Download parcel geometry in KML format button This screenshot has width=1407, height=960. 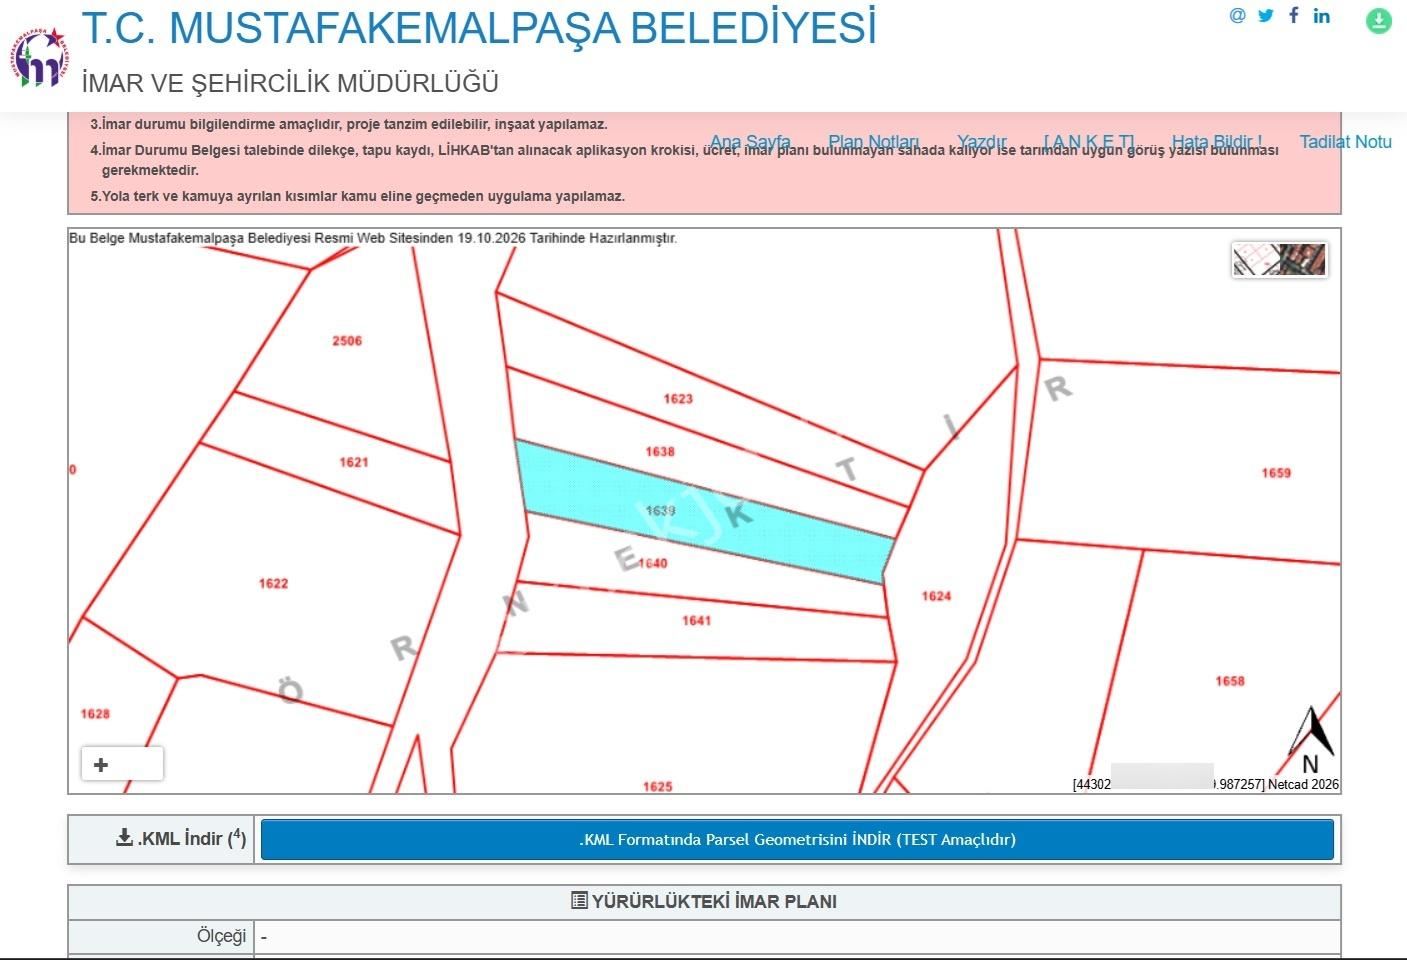[x=797, y=840]
